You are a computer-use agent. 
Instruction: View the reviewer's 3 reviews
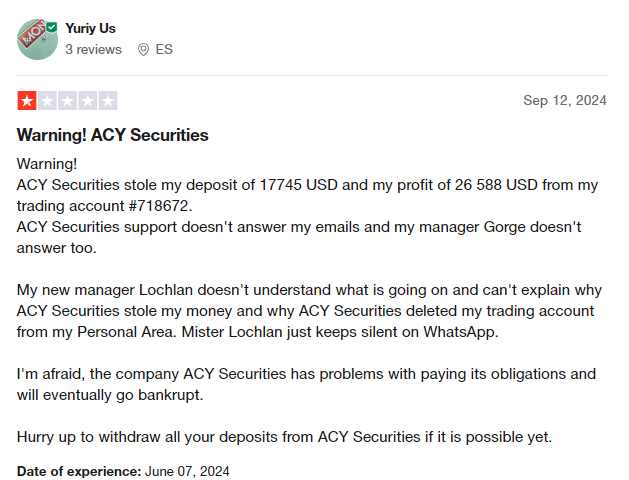[93, 49]
